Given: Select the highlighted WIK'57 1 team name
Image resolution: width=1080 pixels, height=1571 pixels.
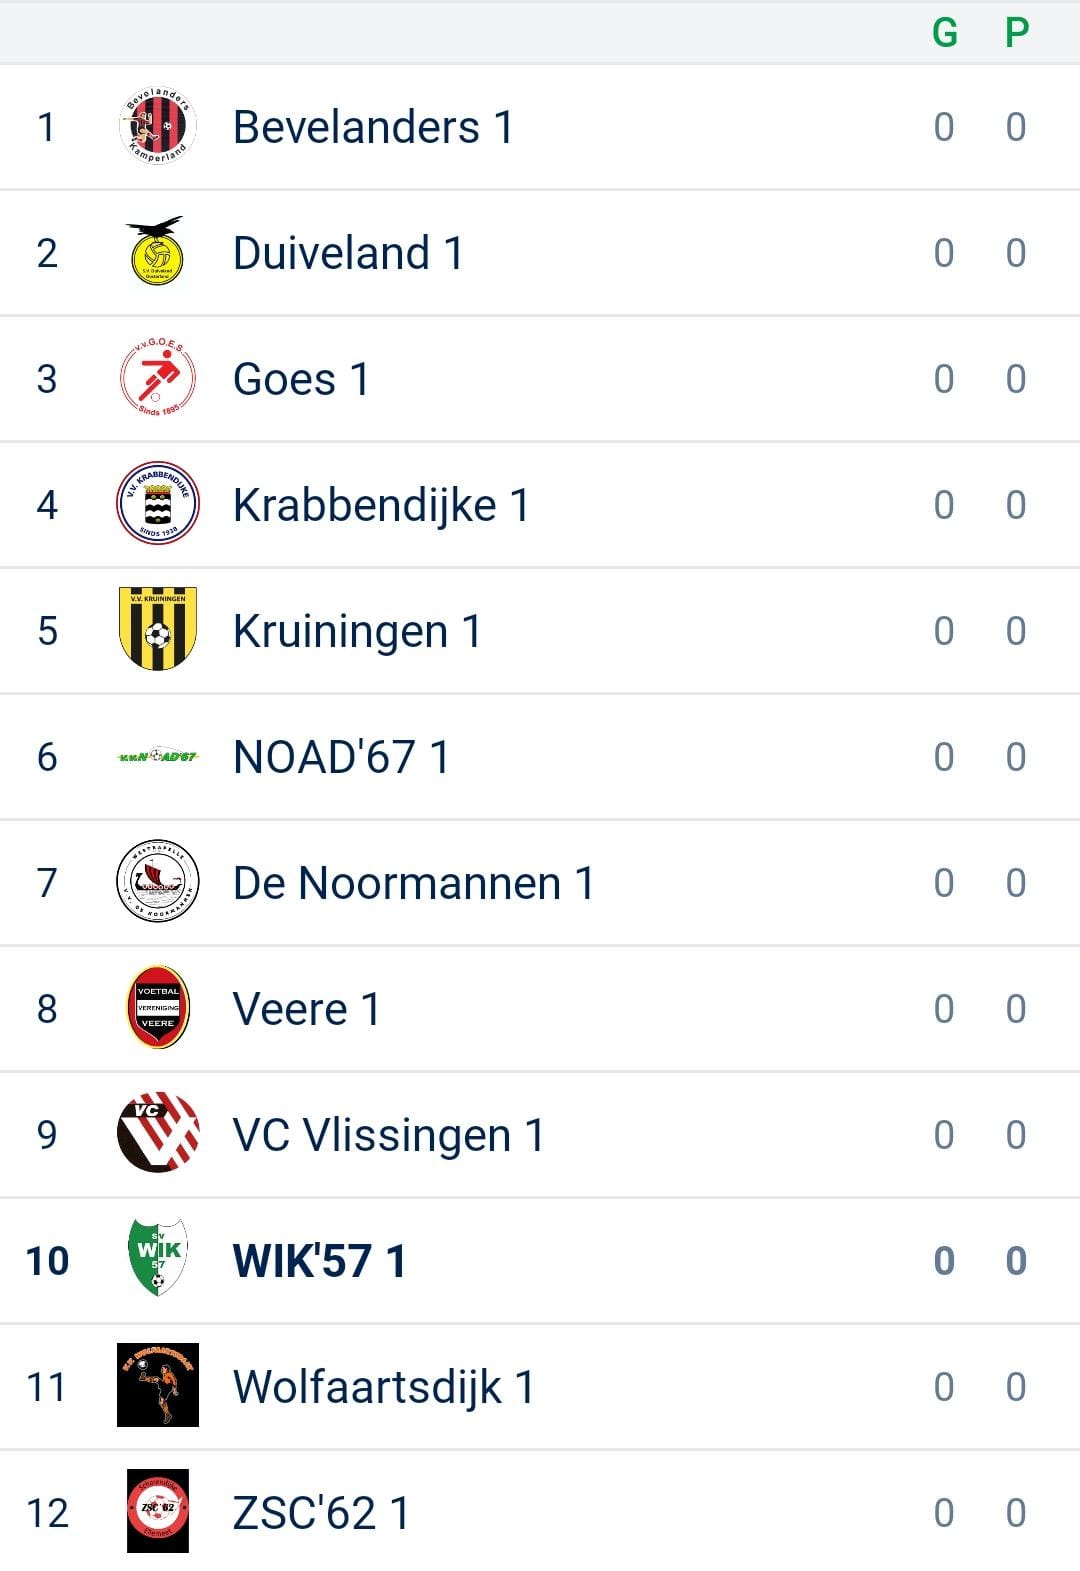Looking at the screenshot, I should point(319,1261).
